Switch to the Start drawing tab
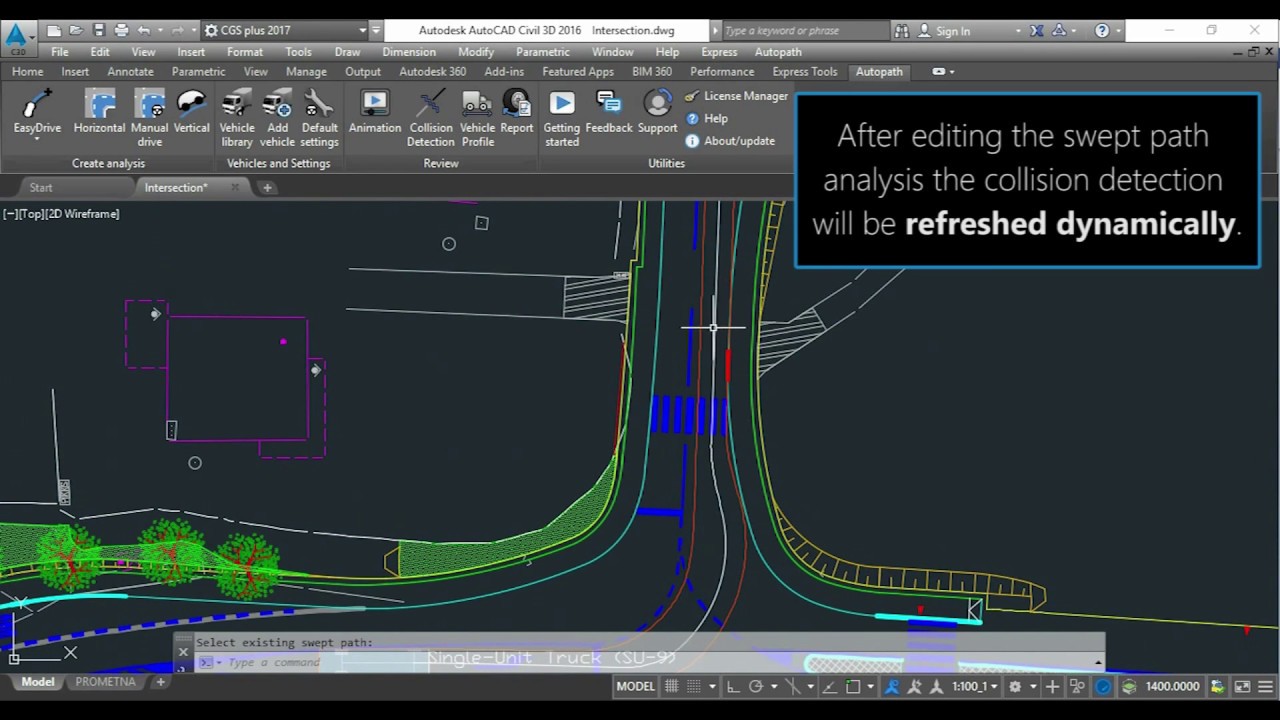Viewport: 1280px width, 720px height. coord(41,188)
